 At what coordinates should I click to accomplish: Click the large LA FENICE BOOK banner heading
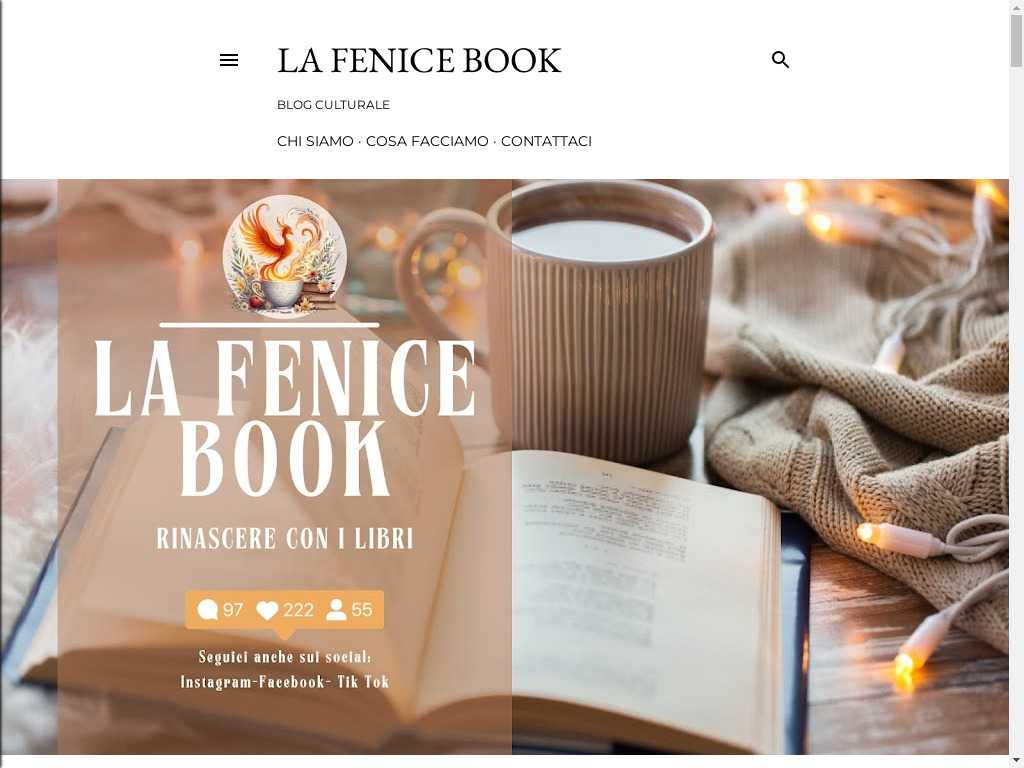coord(285,417)
